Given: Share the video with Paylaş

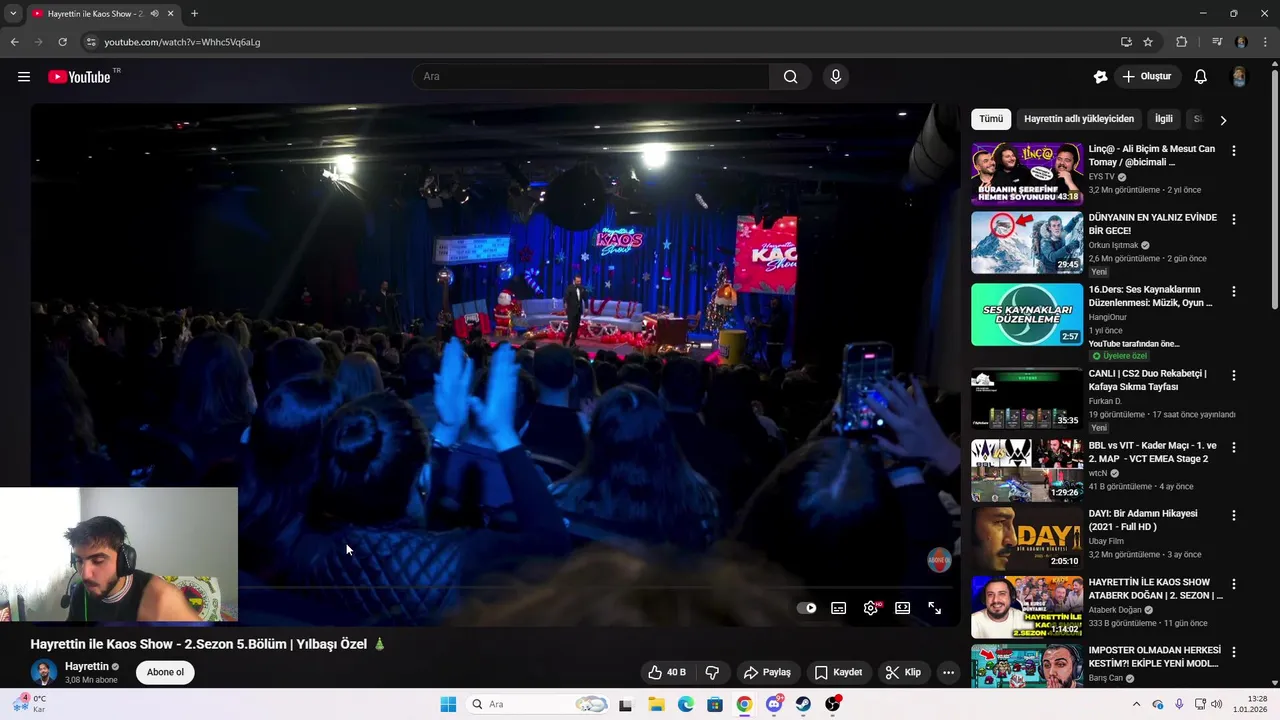Looking at the screenshot, I should tap(767, 672).
